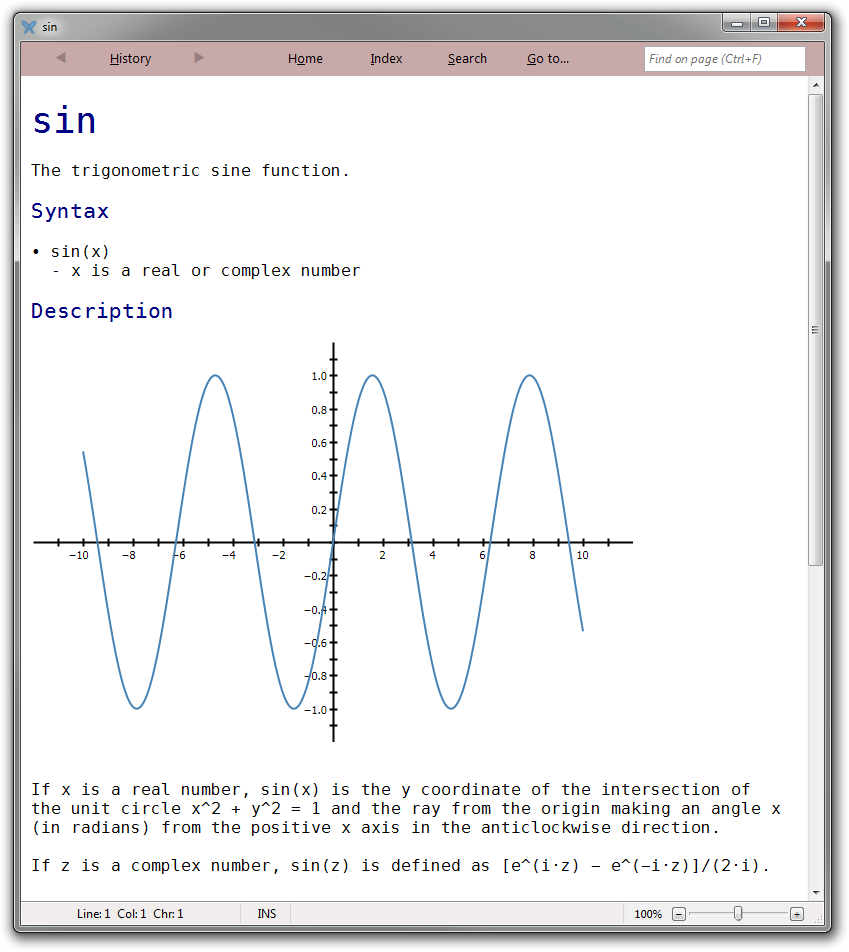This screenshot has height=952, width=849.
Task: Open the Search page in the toolbar
Action: click(x=467, y=59)
